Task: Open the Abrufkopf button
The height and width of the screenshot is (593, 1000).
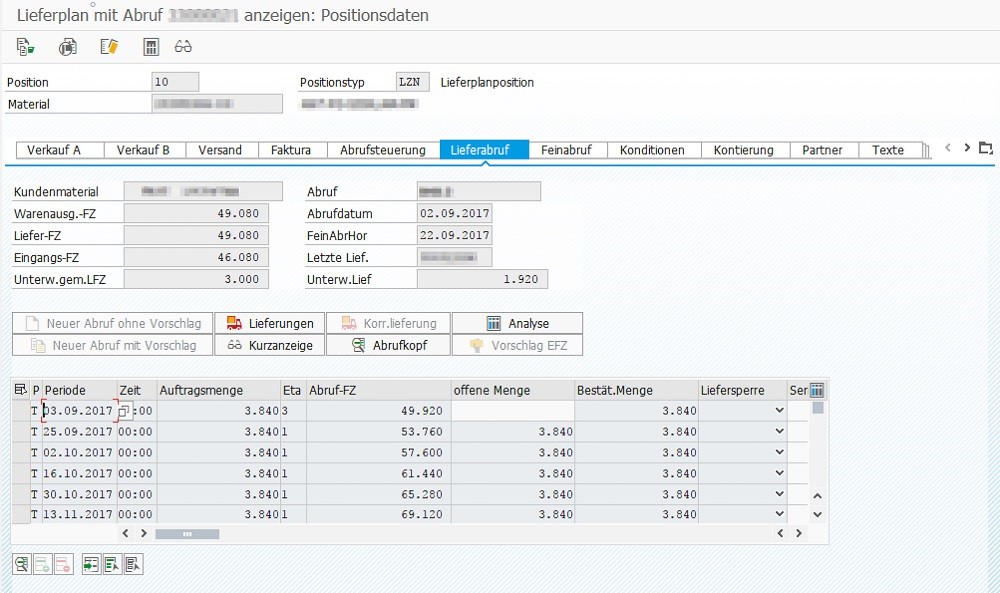Action: click(x=389, y=345)
